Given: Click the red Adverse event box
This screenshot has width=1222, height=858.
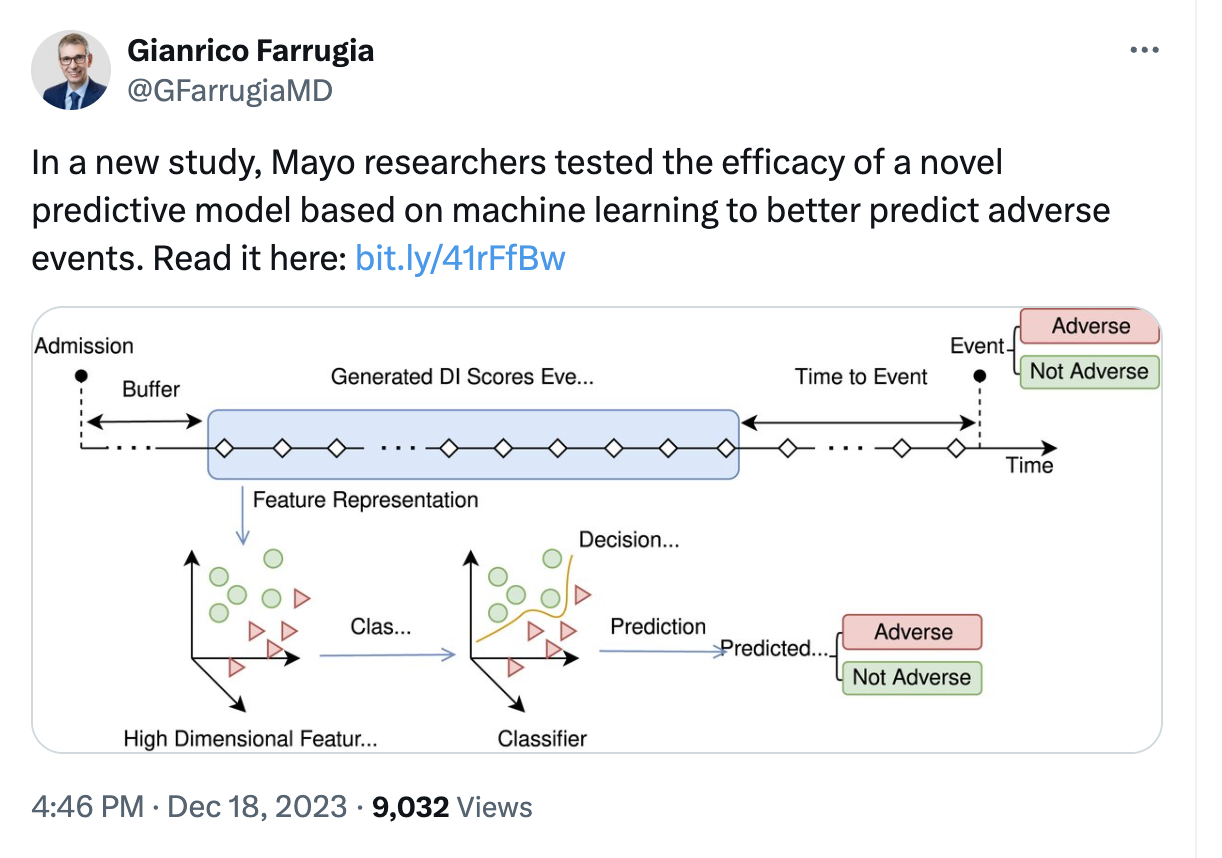Looking at the screenshot, I should pyautogui.click(x=1089, y=327).
